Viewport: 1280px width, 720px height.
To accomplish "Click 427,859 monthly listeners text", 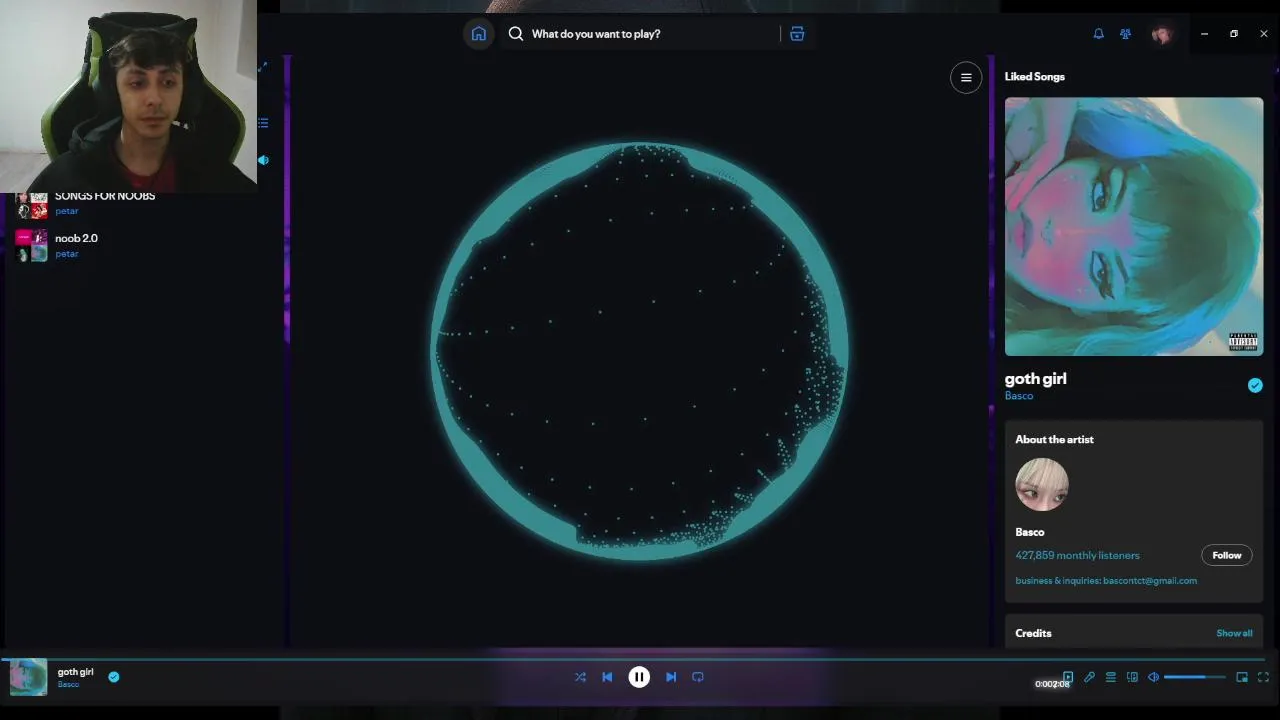I will click(x=1077, y=555).
